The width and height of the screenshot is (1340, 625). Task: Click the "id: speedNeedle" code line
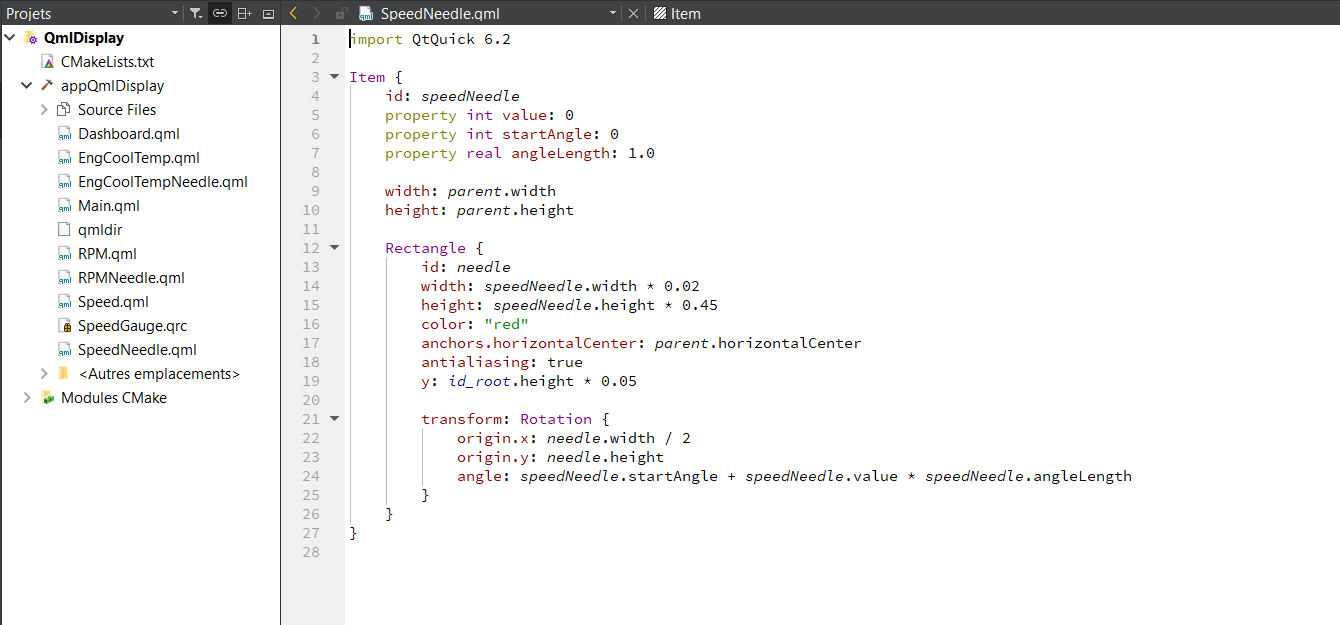tap(452, 96)
